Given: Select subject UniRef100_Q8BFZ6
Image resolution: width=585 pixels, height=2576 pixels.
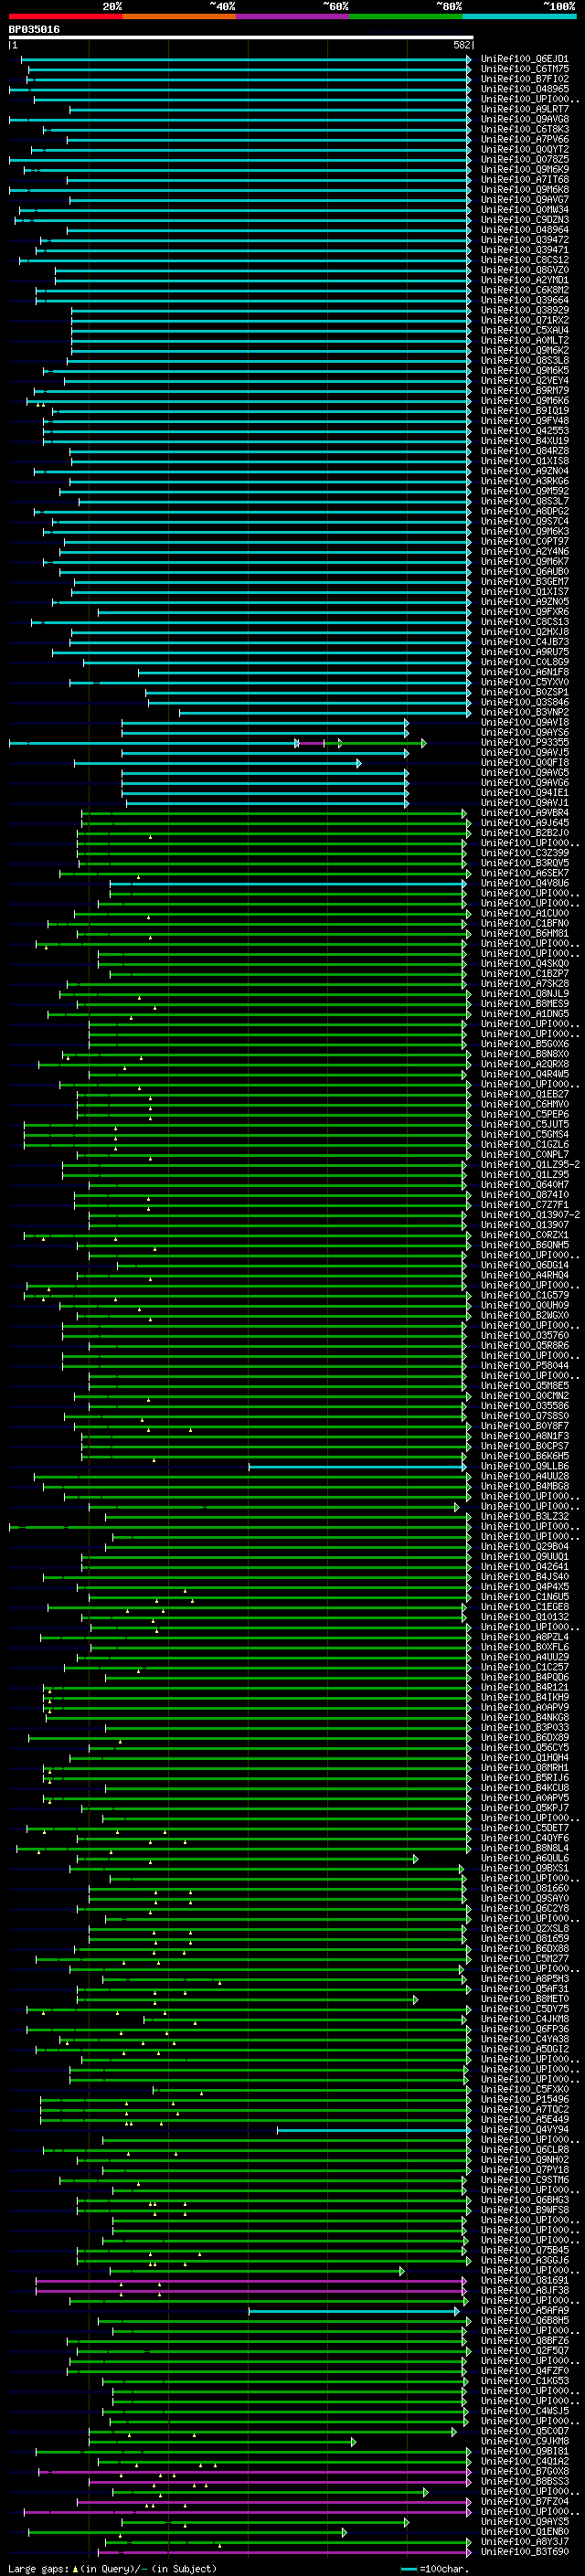Looking at the screenshot, I should [x=525, y=2340].
